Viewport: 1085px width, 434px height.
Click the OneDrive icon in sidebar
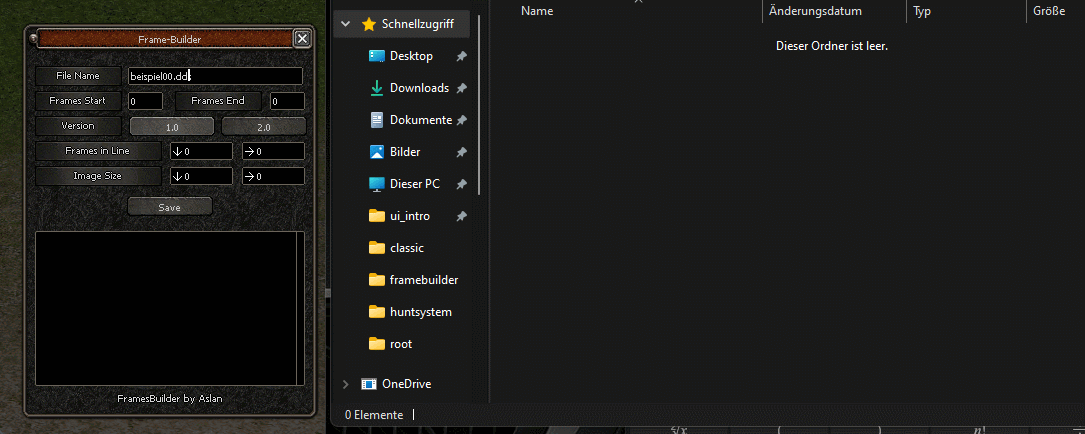[369, 384]
